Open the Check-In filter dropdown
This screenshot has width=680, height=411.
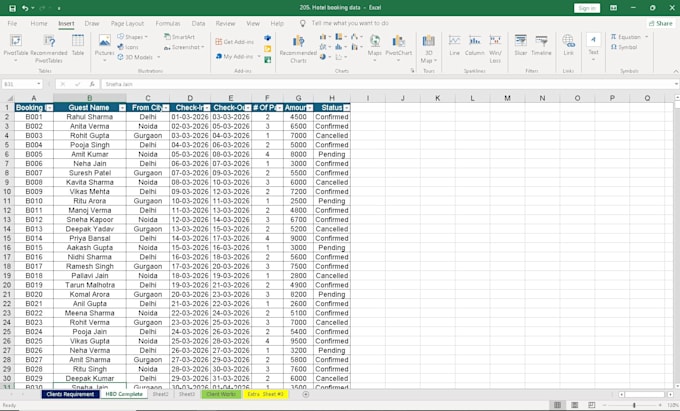(x=207, y=108)
